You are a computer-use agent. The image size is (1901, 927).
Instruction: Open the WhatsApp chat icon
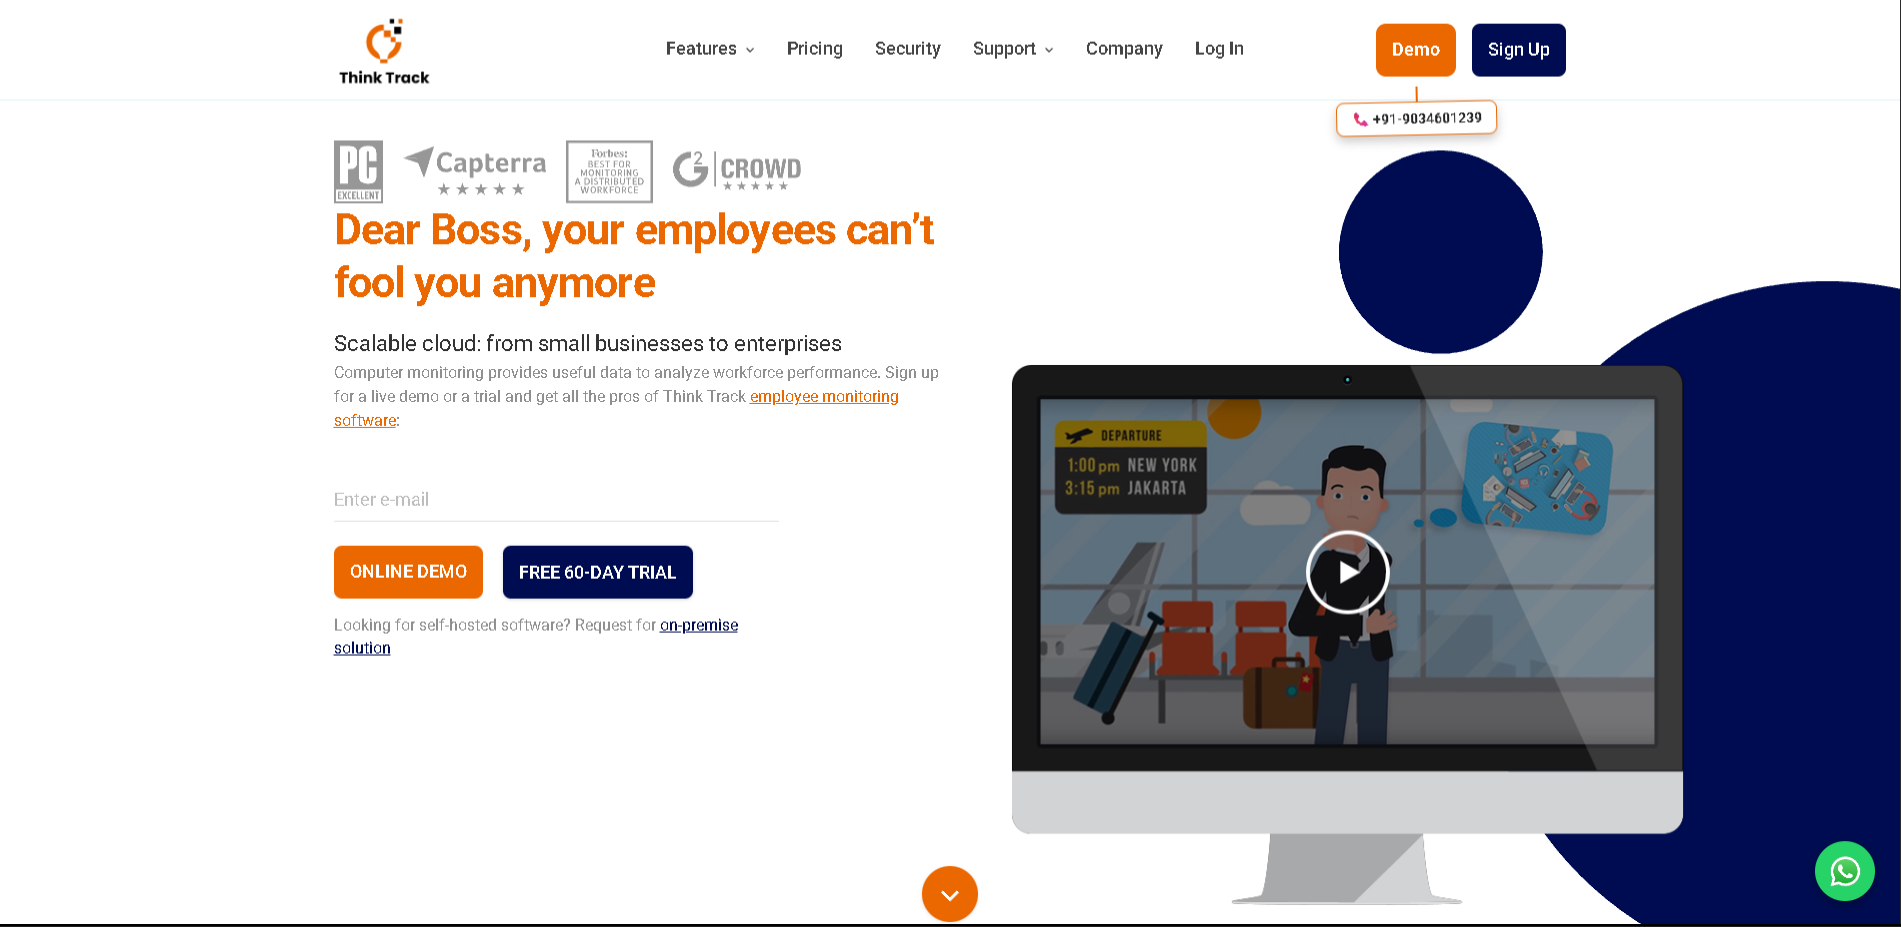(1844, 871)
